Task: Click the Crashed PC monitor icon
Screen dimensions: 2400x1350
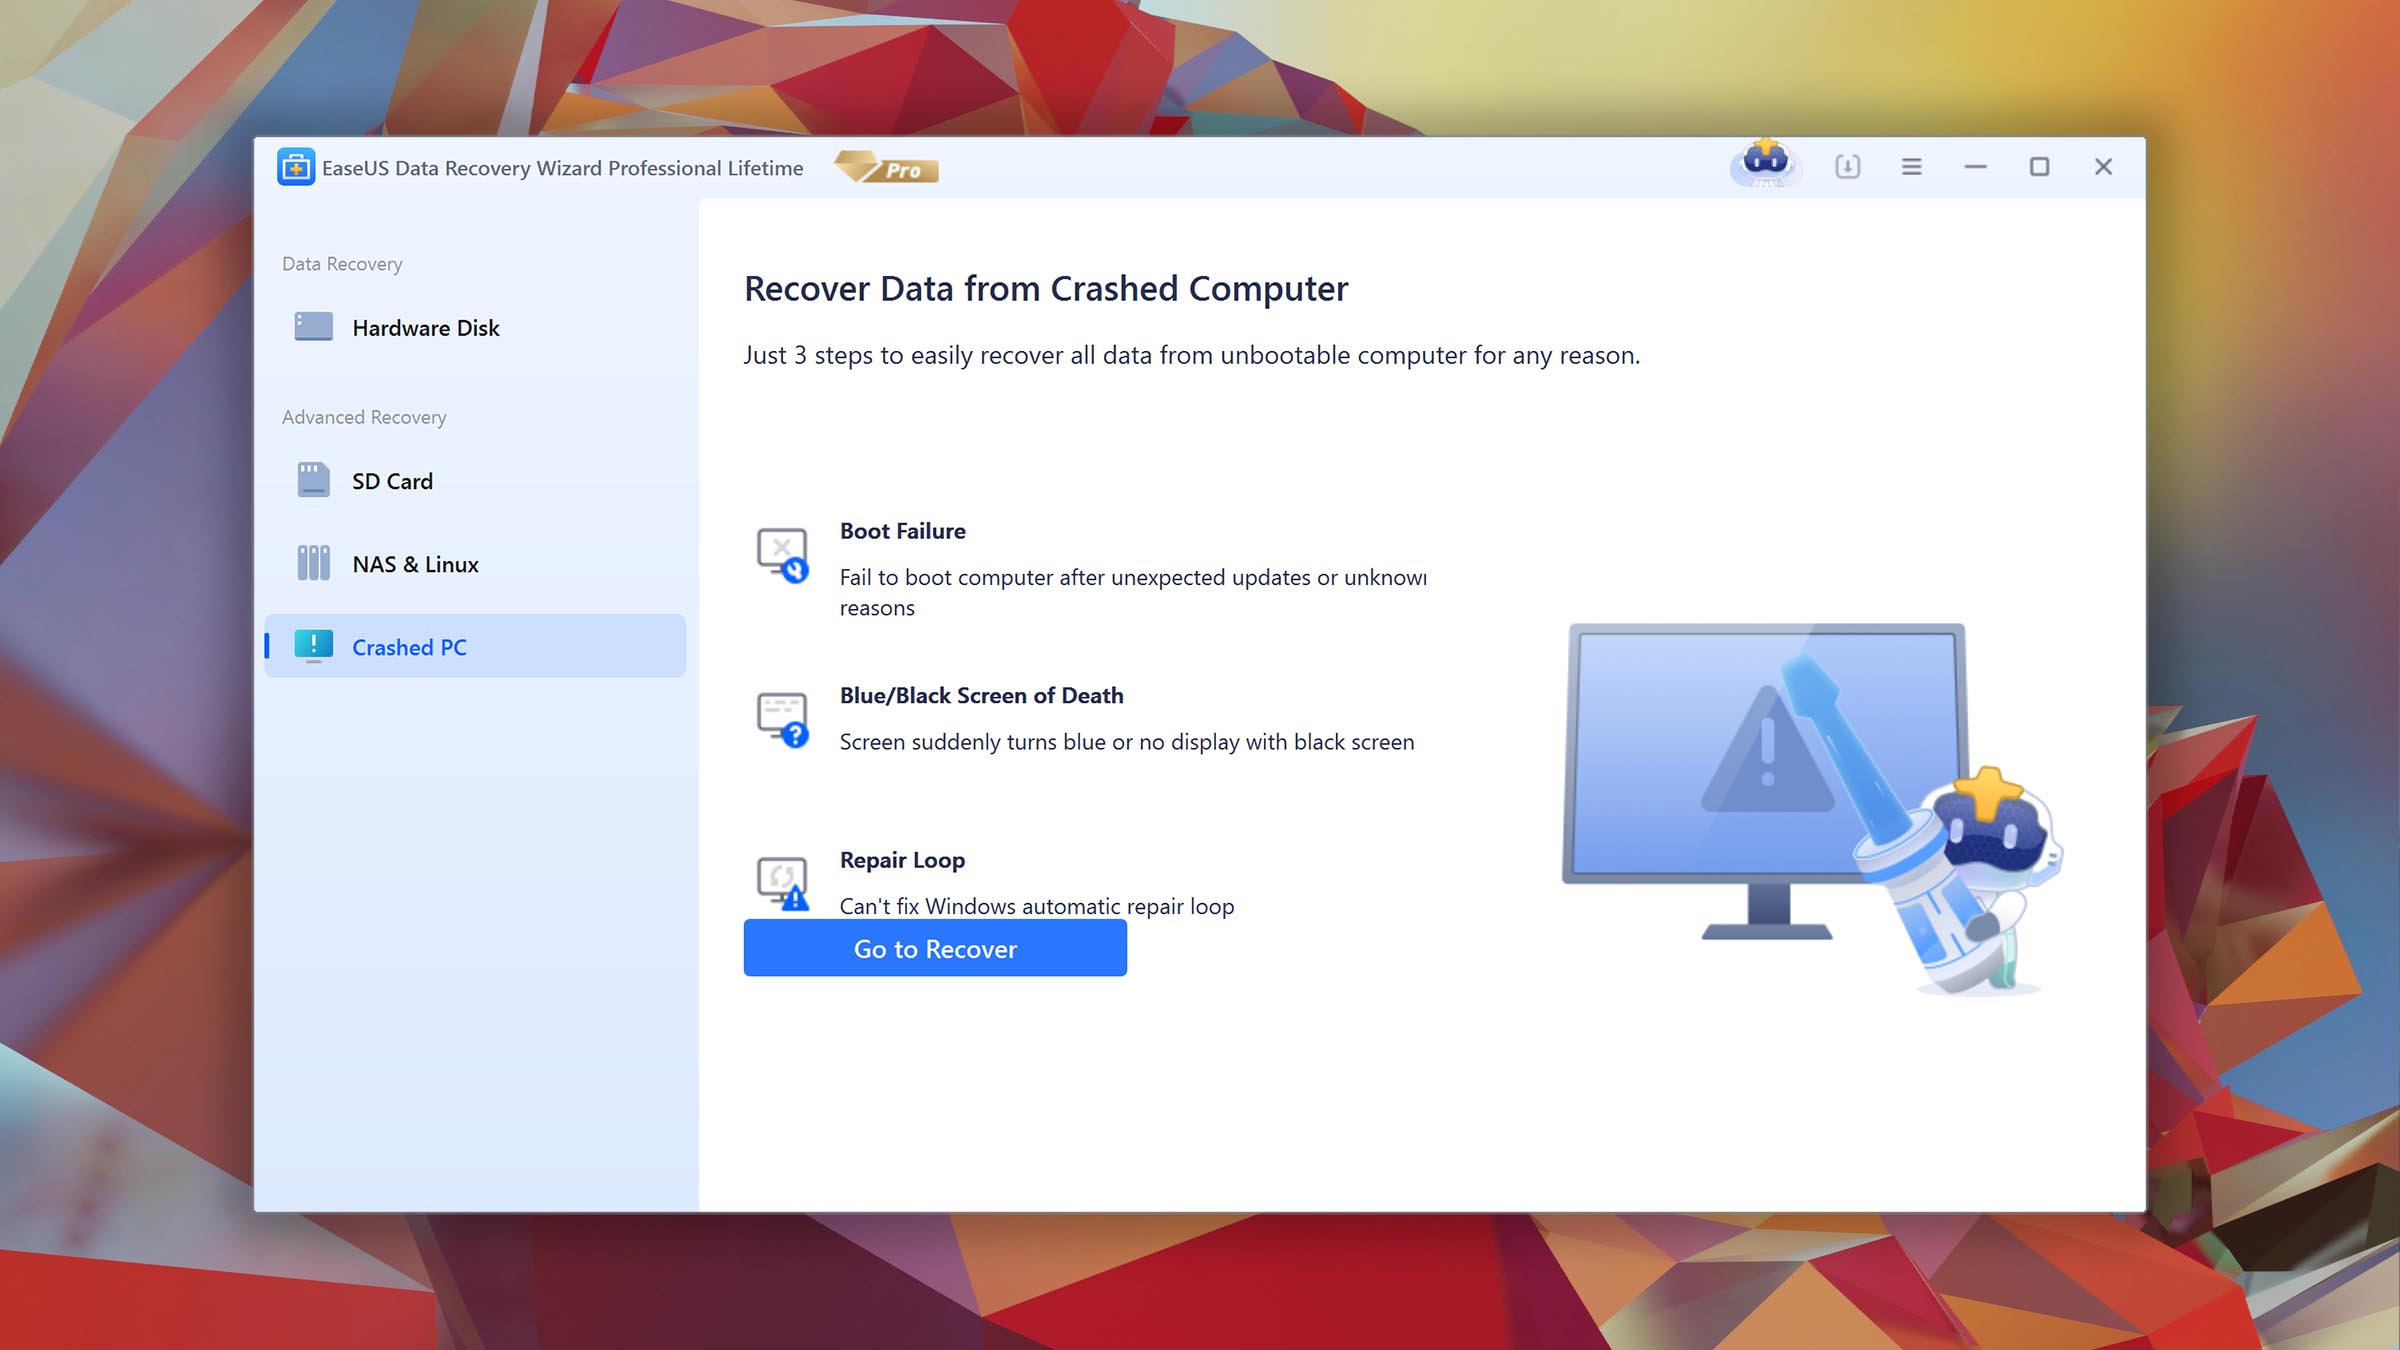Action: click(314, 646)
